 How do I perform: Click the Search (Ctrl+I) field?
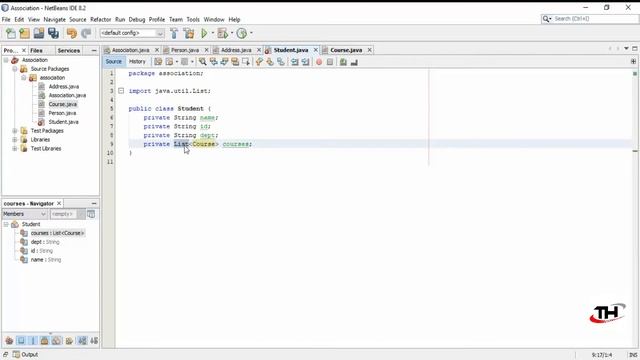tap(590, 19)
